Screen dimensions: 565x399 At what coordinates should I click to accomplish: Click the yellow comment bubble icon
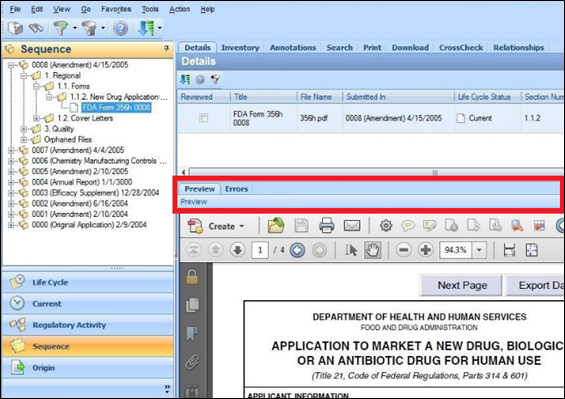(x=408, y=226)
